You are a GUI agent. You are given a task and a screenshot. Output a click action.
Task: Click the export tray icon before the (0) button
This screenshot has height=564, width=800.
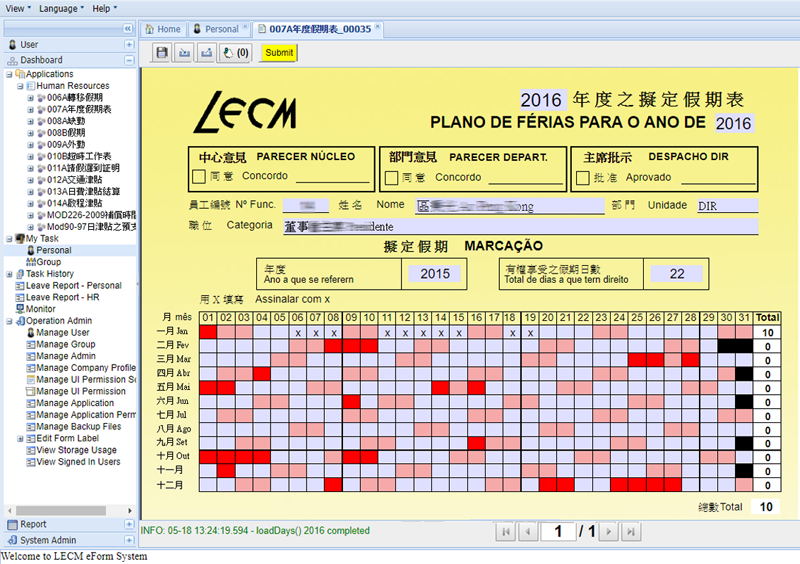click(207, 53)
